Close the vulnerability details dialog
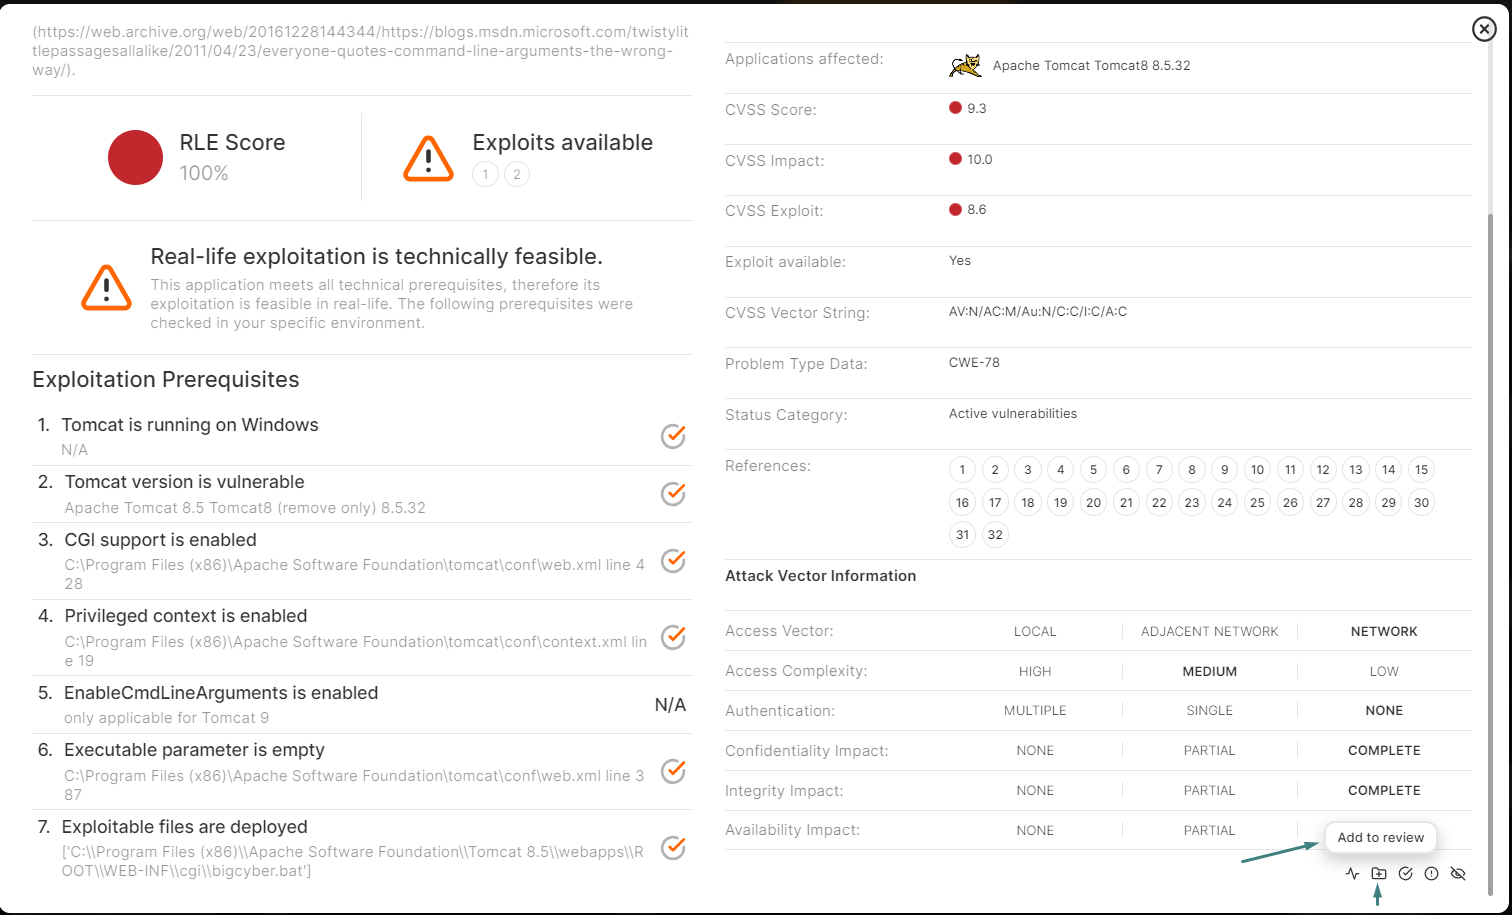This screenshot has height=915, width=1512. point(1484,30)
